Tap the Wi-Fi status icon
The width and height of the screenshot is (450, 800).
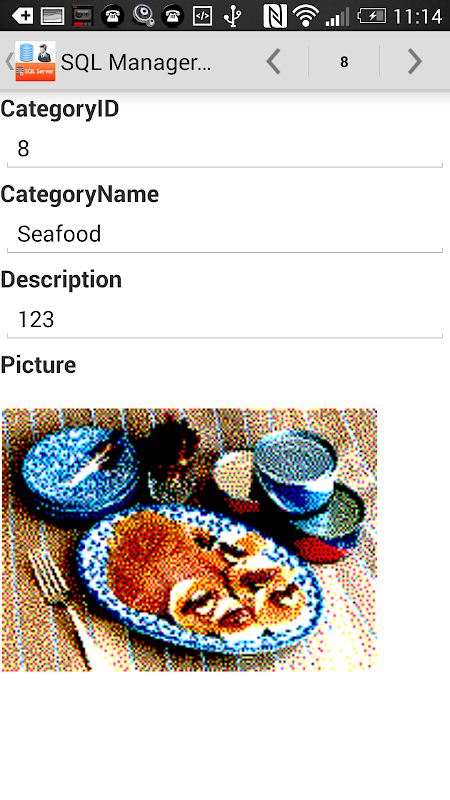click(x=306, y=16)
